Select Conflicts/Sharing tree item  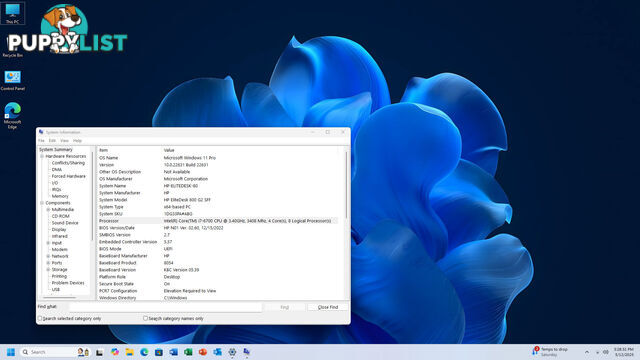point(68,163)
